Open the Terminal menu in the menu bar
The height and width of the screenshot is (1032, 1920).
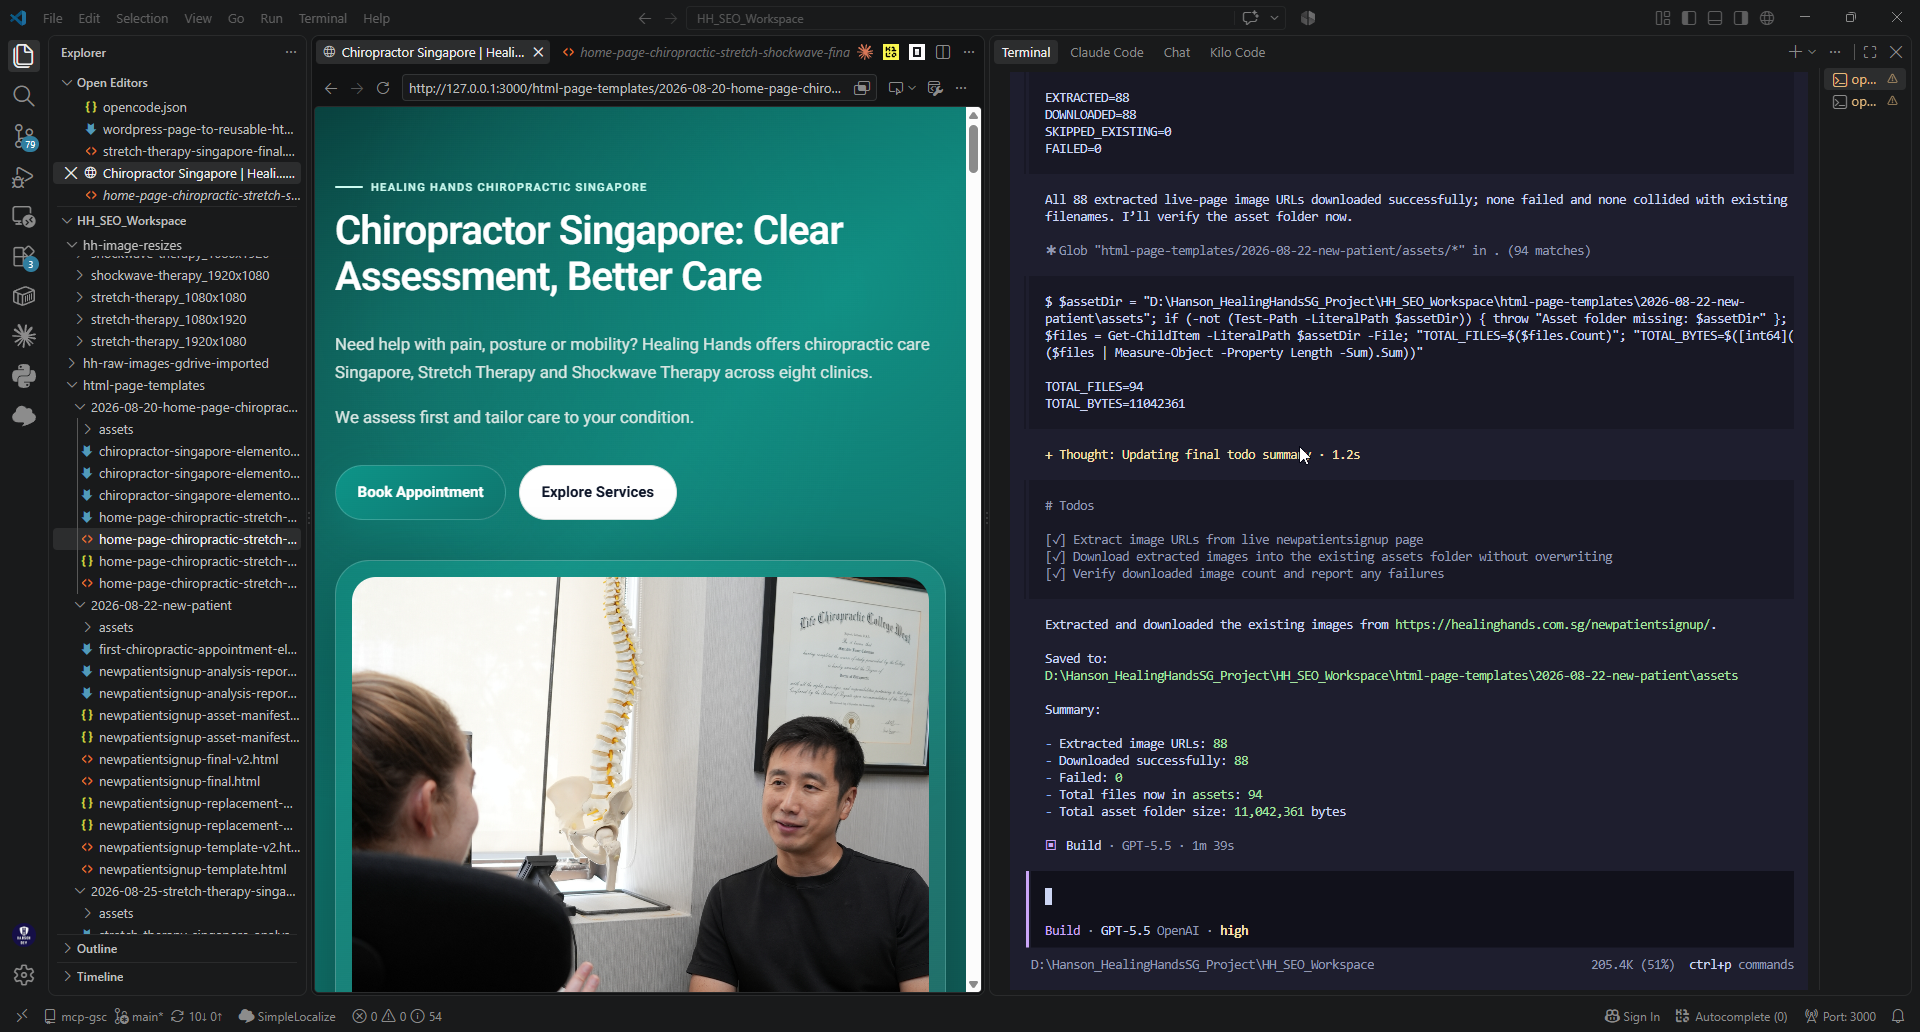pos(323,18)
